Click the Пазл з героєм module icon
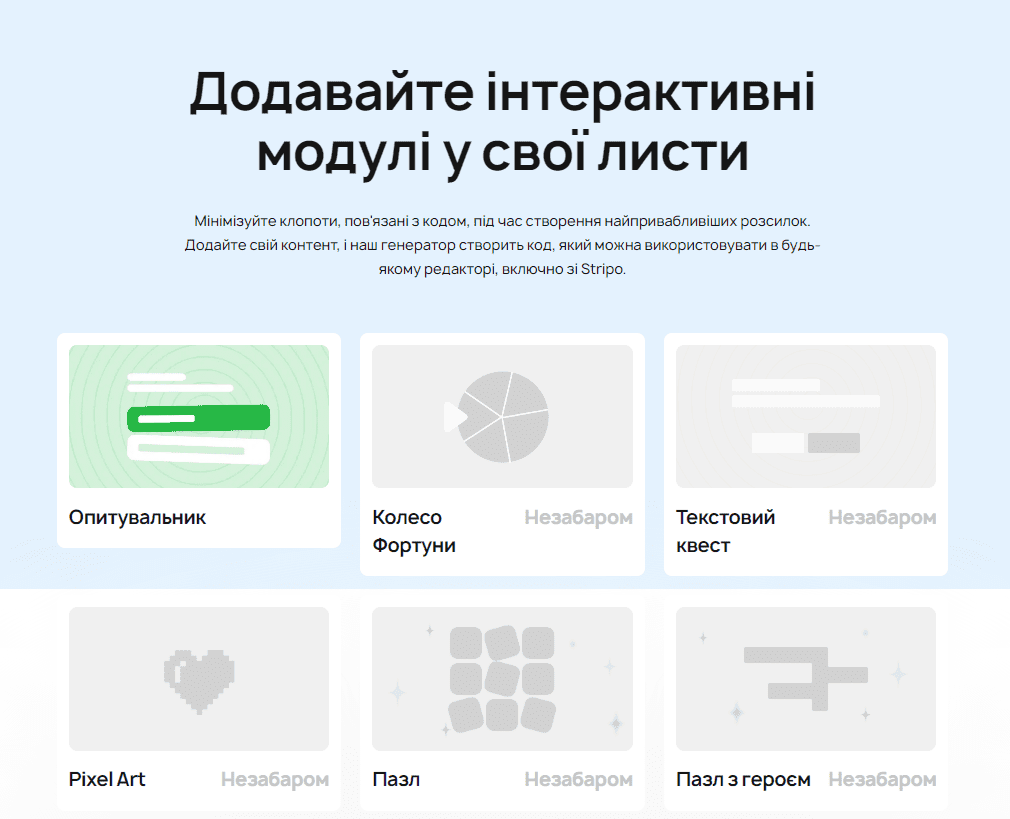The width and height of the screenshot is (1010, 819). click(x=805, y=678)
